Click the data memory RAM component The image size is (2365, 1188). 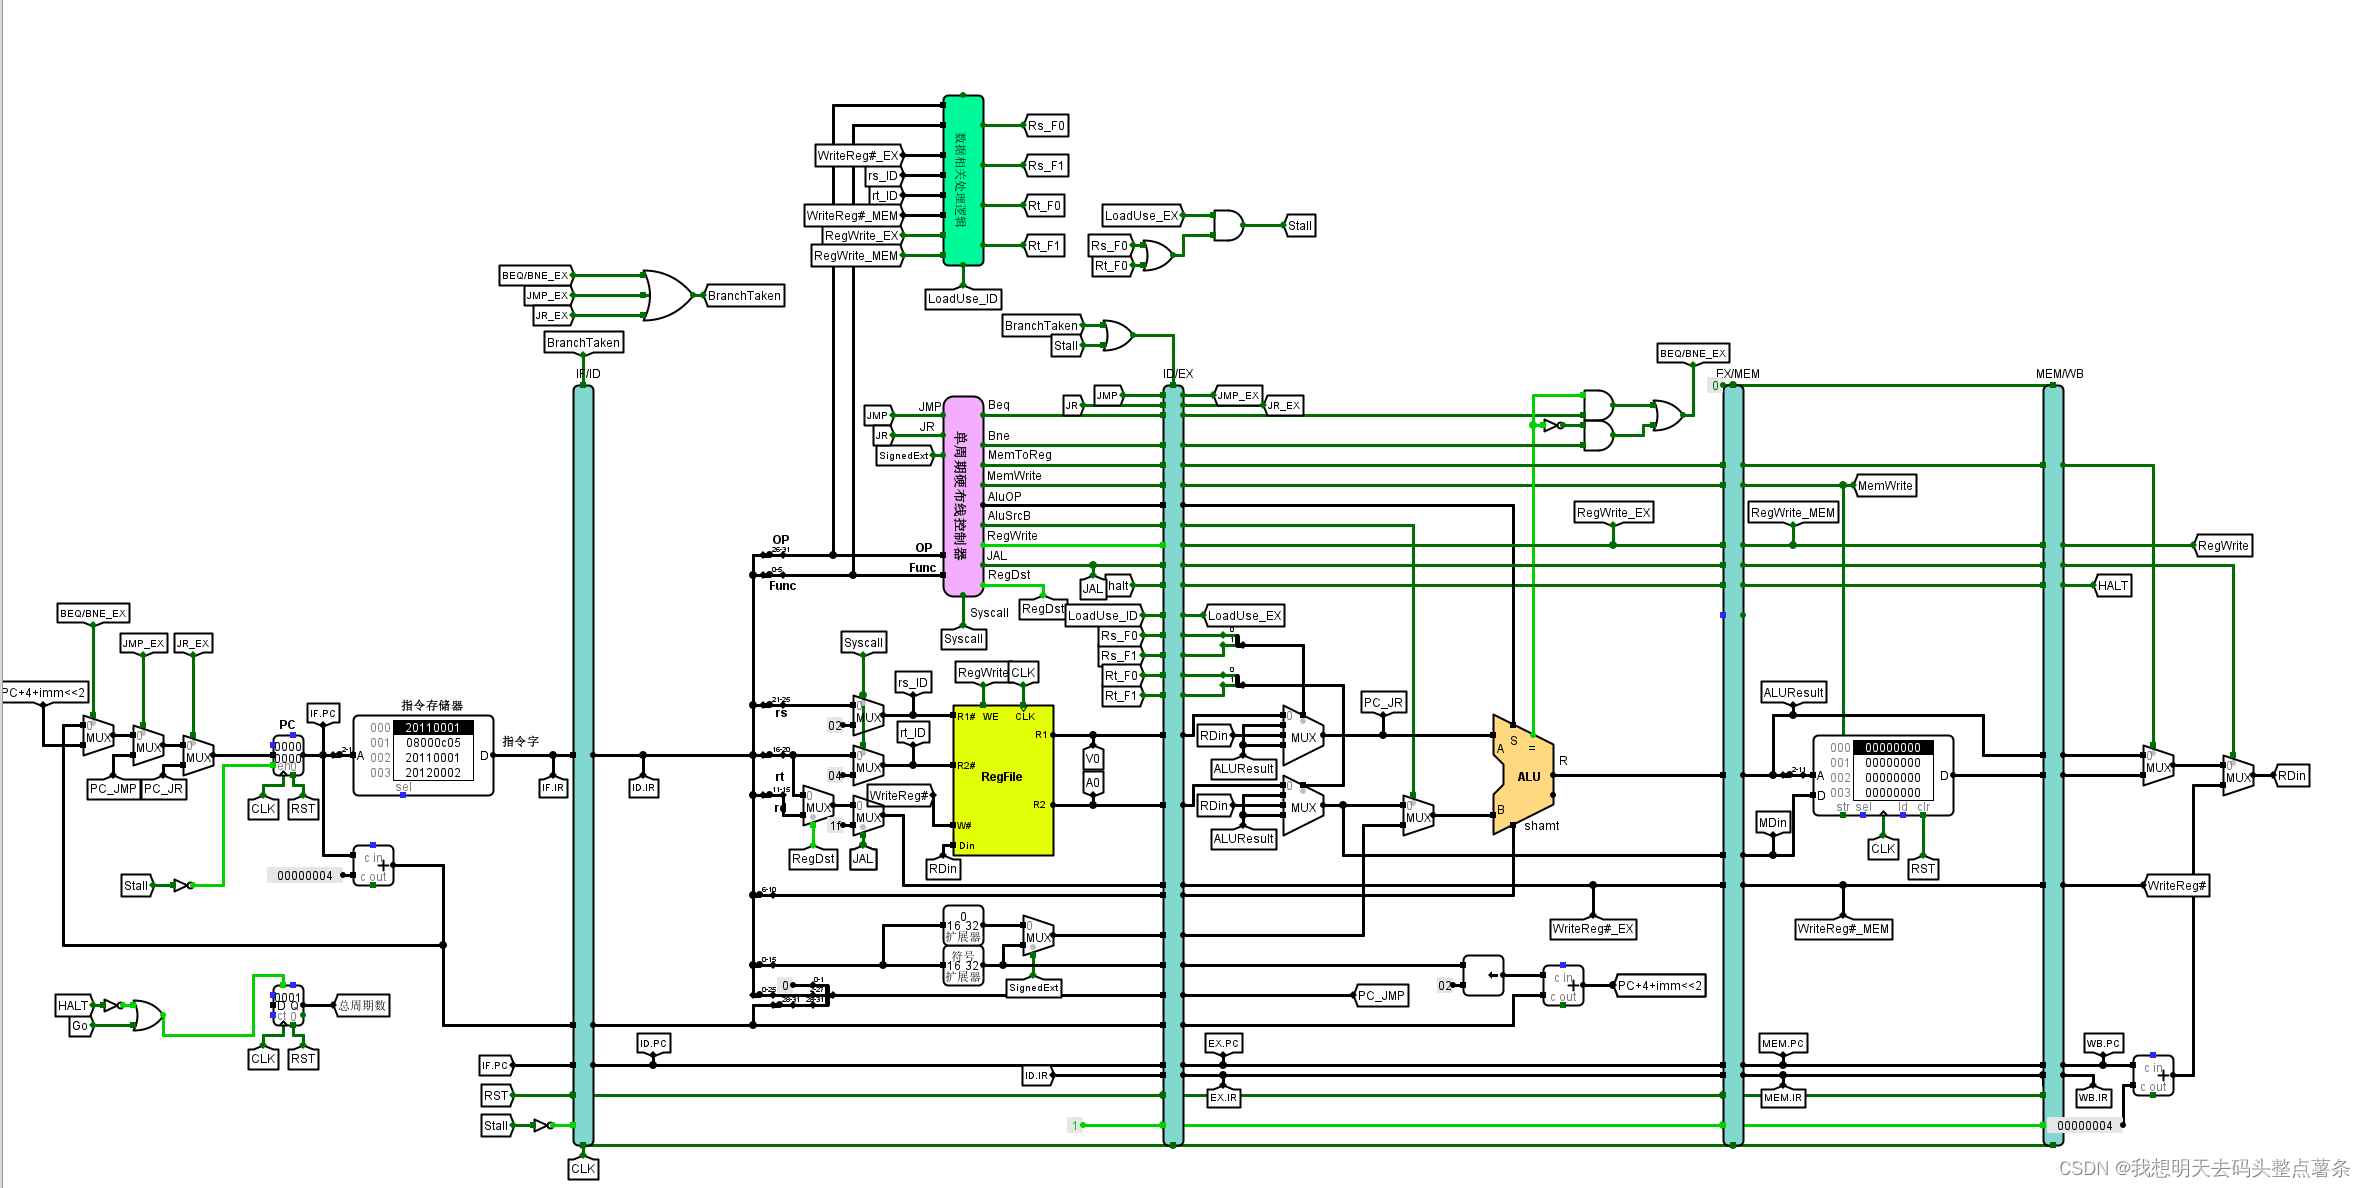tap(1882, 775)
